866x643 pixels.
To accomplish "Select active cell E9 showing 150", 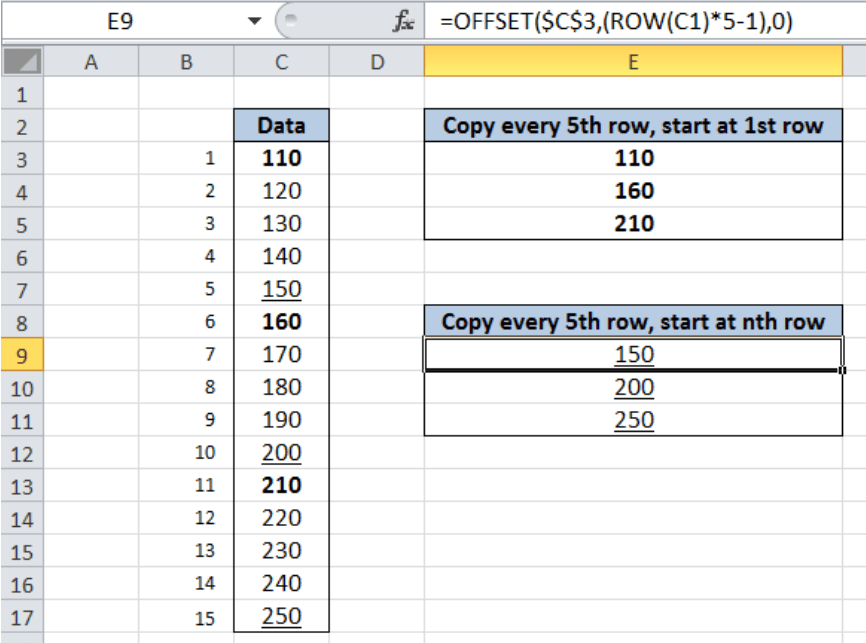I will 633,354.
